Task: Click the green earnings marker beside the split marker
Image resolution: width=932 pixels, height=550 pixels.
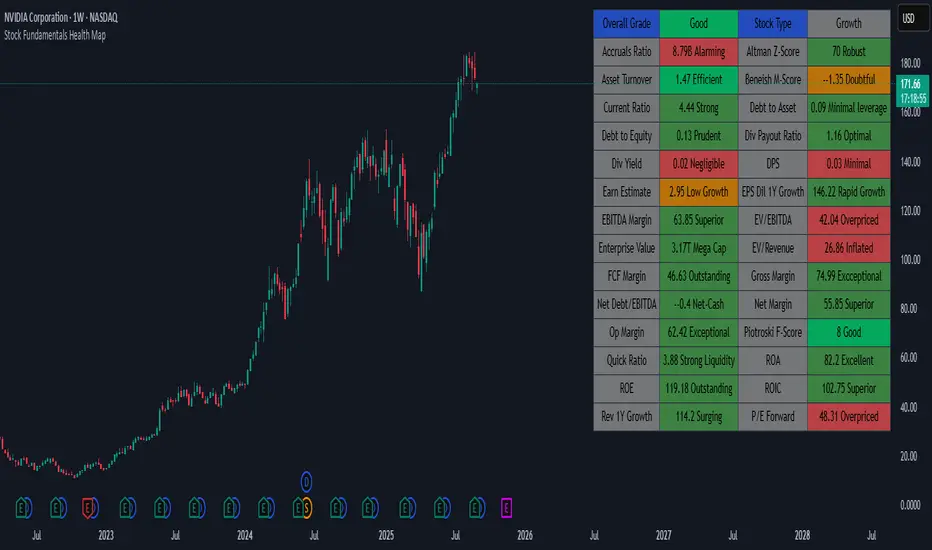Action: pyautogui.click(x=298, y=508)
